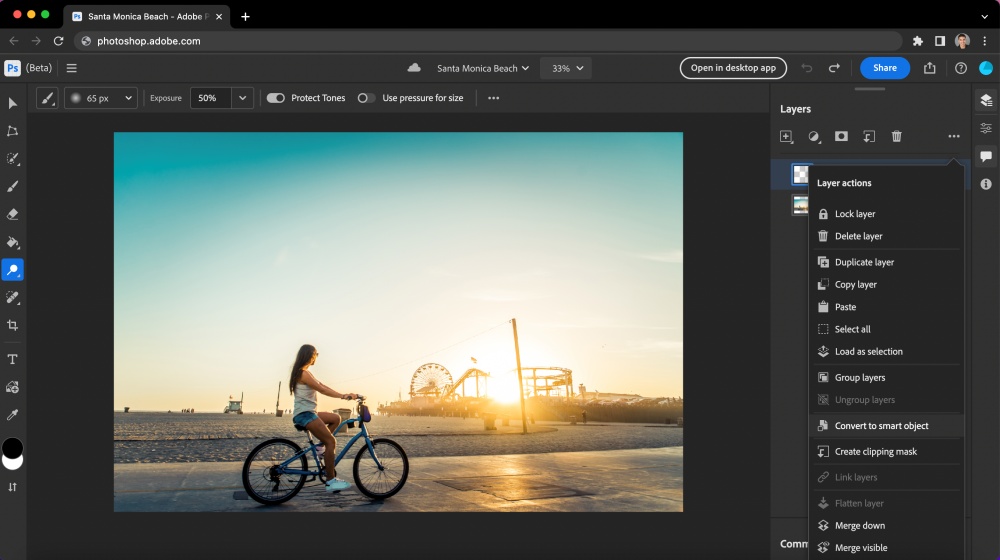Select the Type tool

coord(13,359)
